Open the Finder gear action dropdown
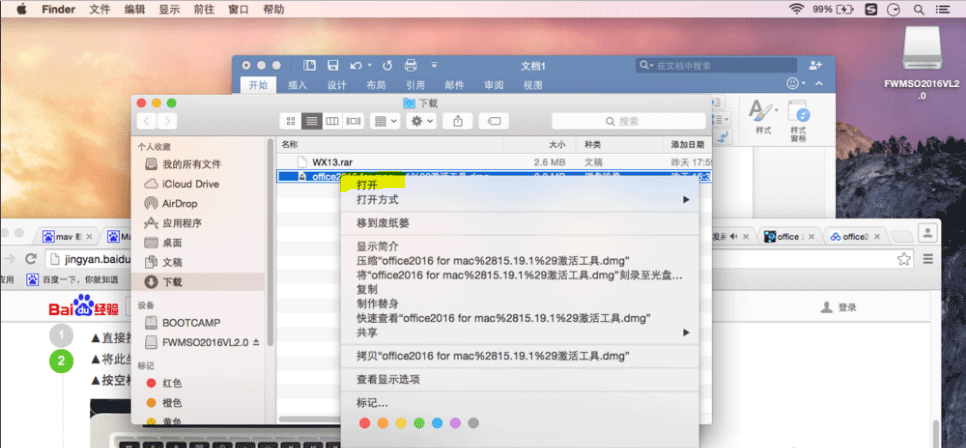 click(x=422, y=121)
